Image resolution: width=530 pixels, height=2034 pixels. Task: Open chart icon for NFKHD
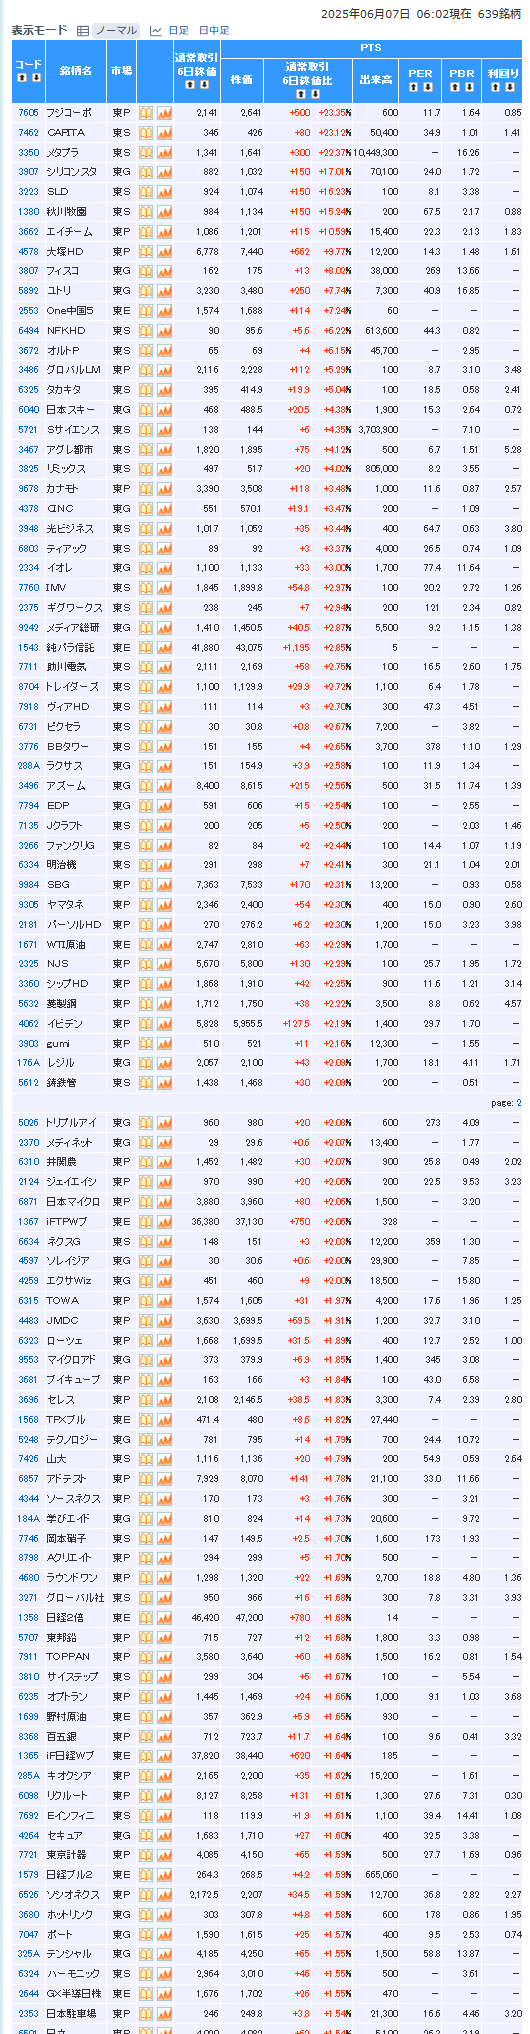coord(164,330)
